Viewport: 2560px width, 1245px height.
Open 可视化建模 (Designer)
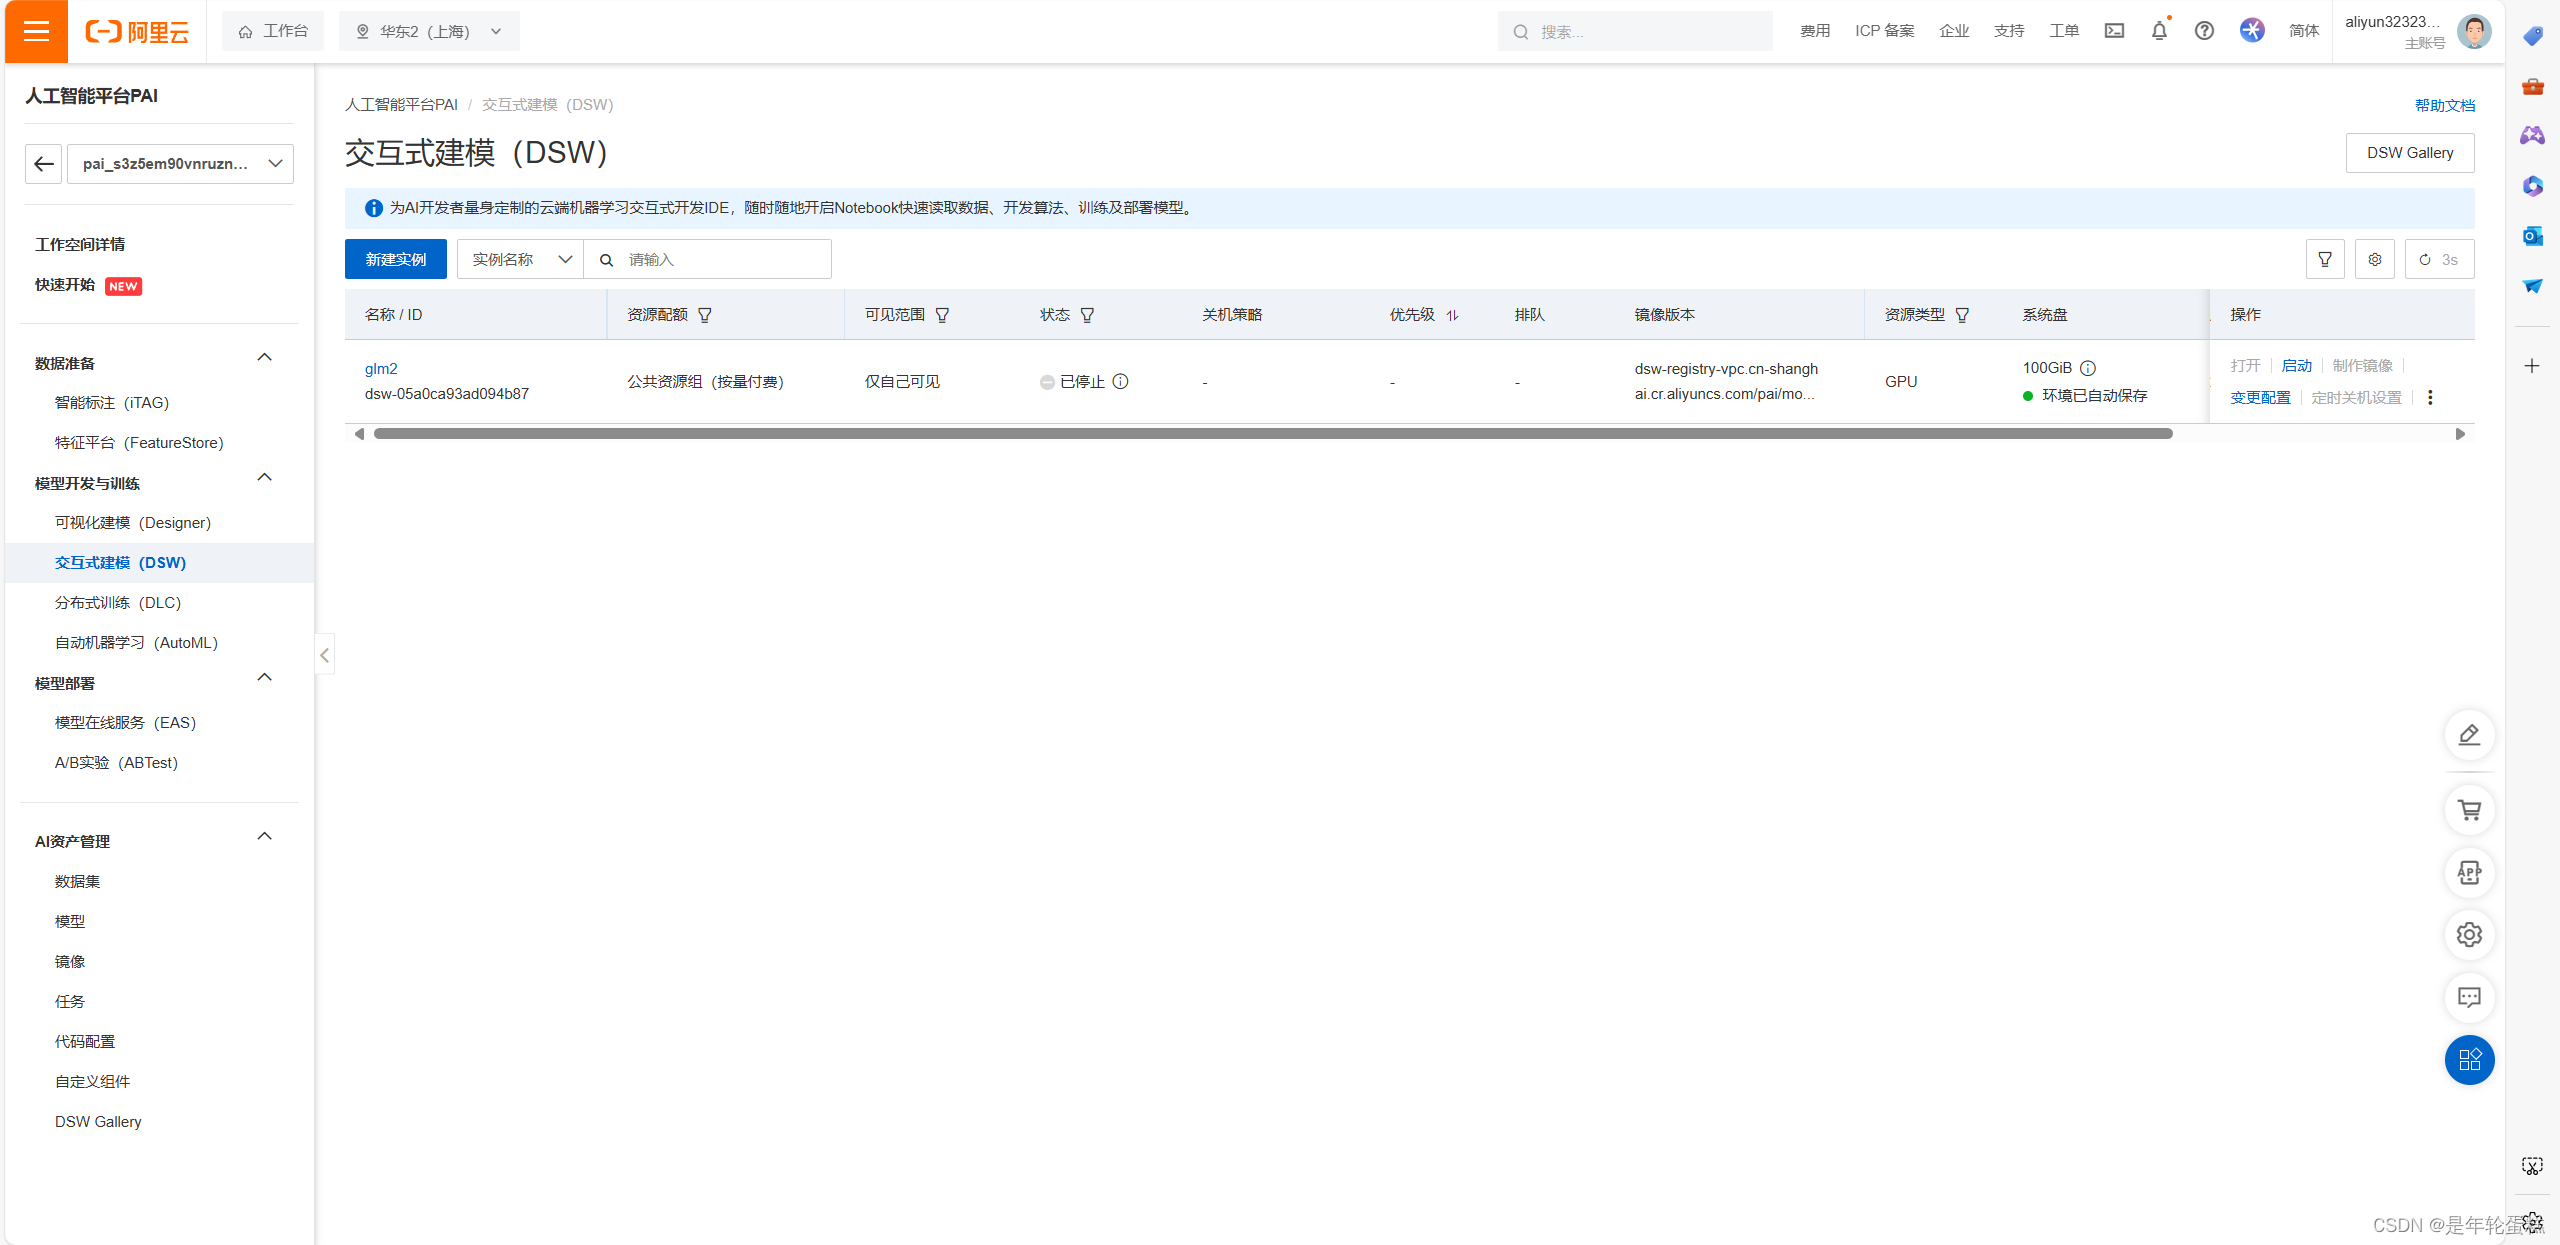133,522
